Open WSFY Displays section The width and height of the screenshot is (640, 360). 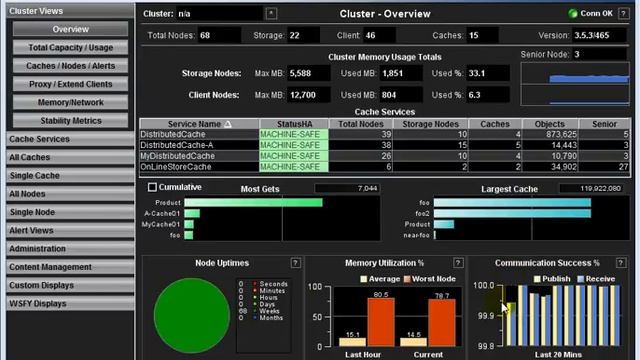click(x=70, y=304)
